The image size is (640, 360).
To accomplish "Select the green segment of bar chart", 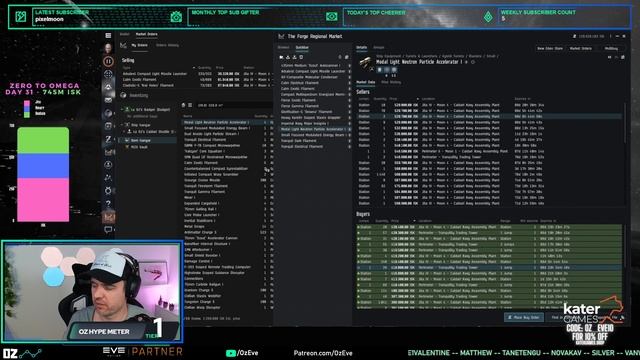I will pos(43,141).
